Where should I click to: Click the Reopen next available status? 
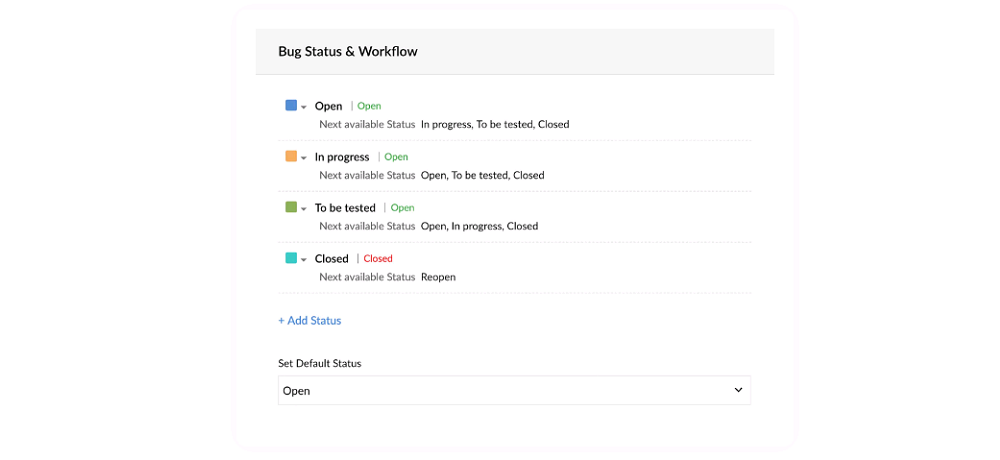tap(438, 277)
